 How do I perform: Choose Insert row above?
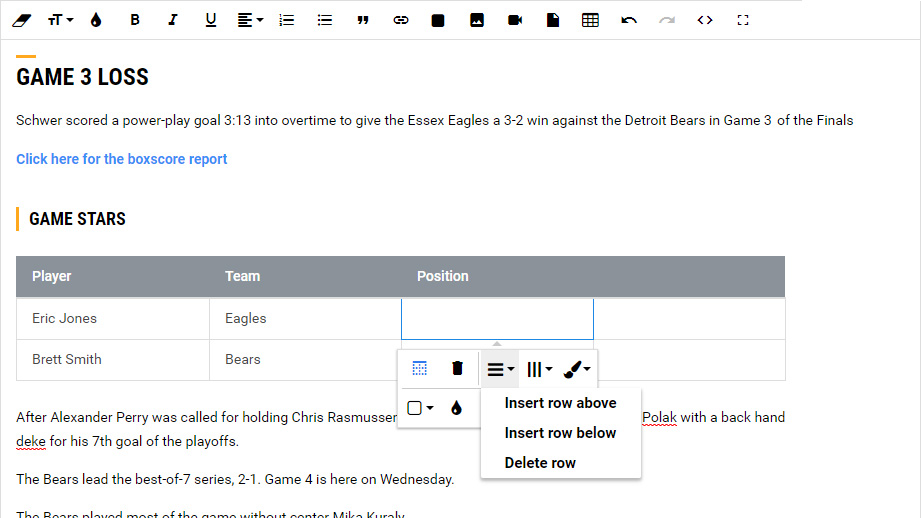(x=560, y=403)
